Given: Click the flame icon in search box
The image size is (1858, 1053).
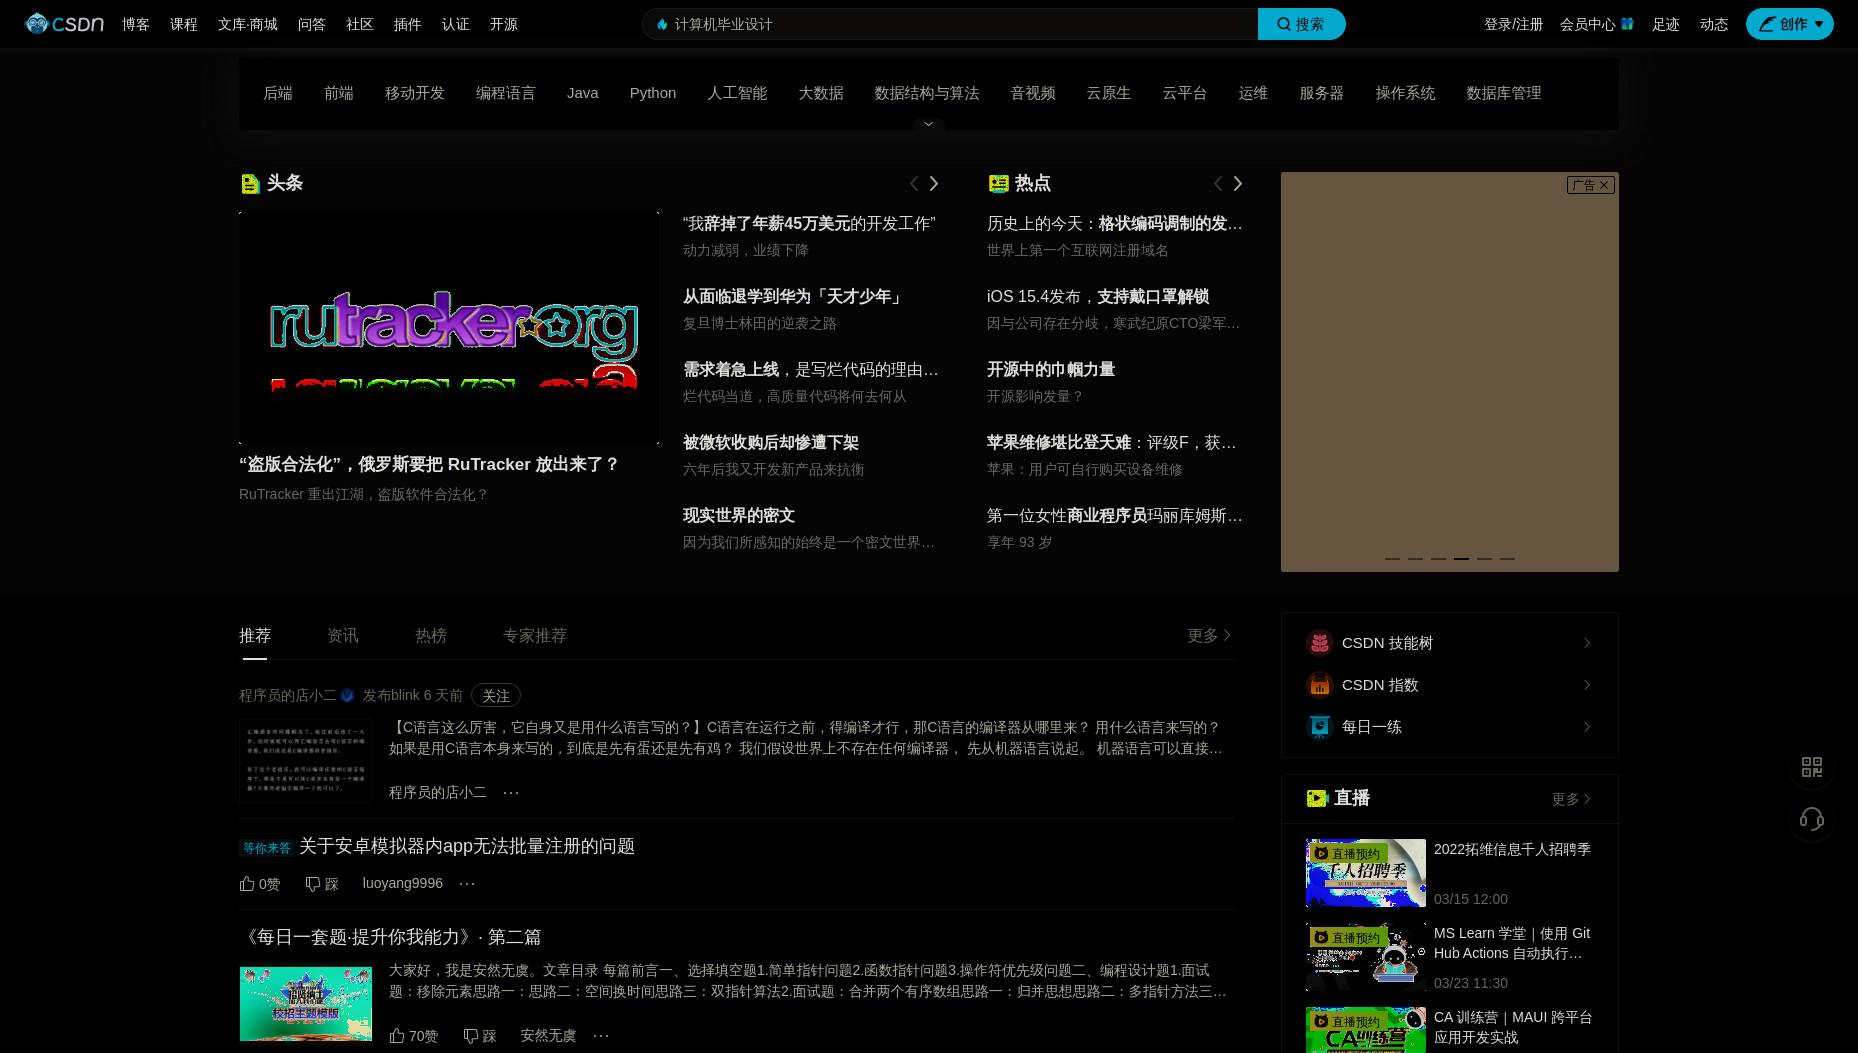Looking at the screenshot, I should point(662,24).
